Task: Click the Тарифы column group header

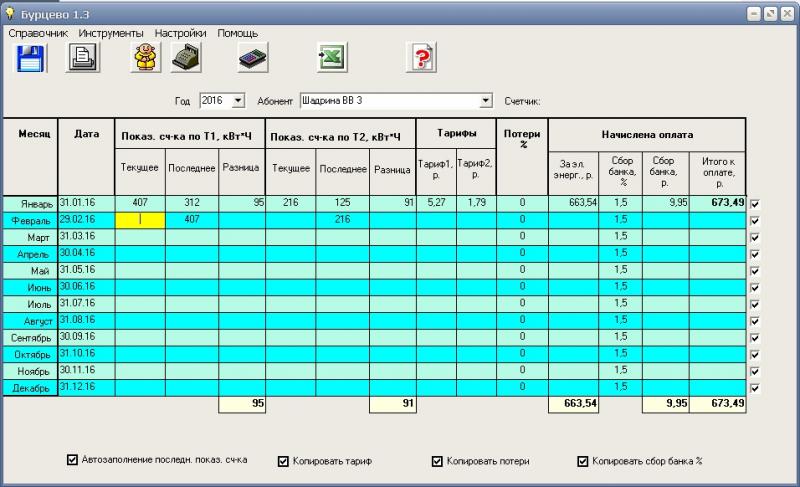Action: 456,134
